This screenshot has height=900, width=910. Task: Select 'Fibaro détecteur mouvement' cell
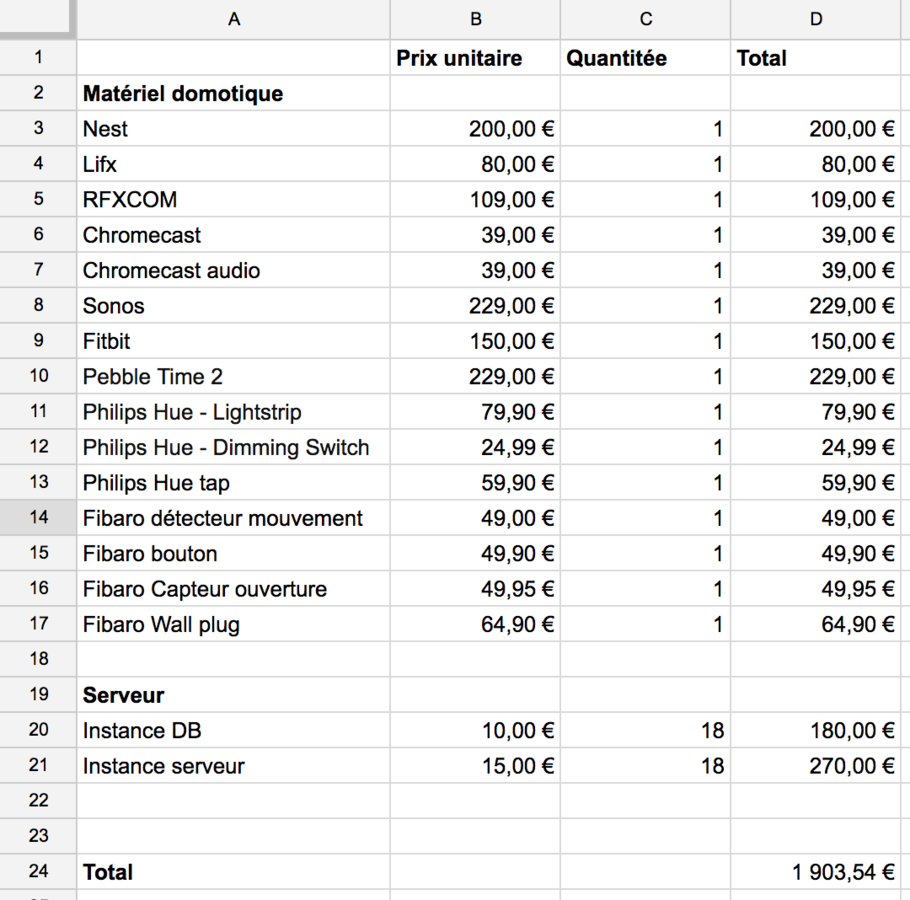coord(233,518)
